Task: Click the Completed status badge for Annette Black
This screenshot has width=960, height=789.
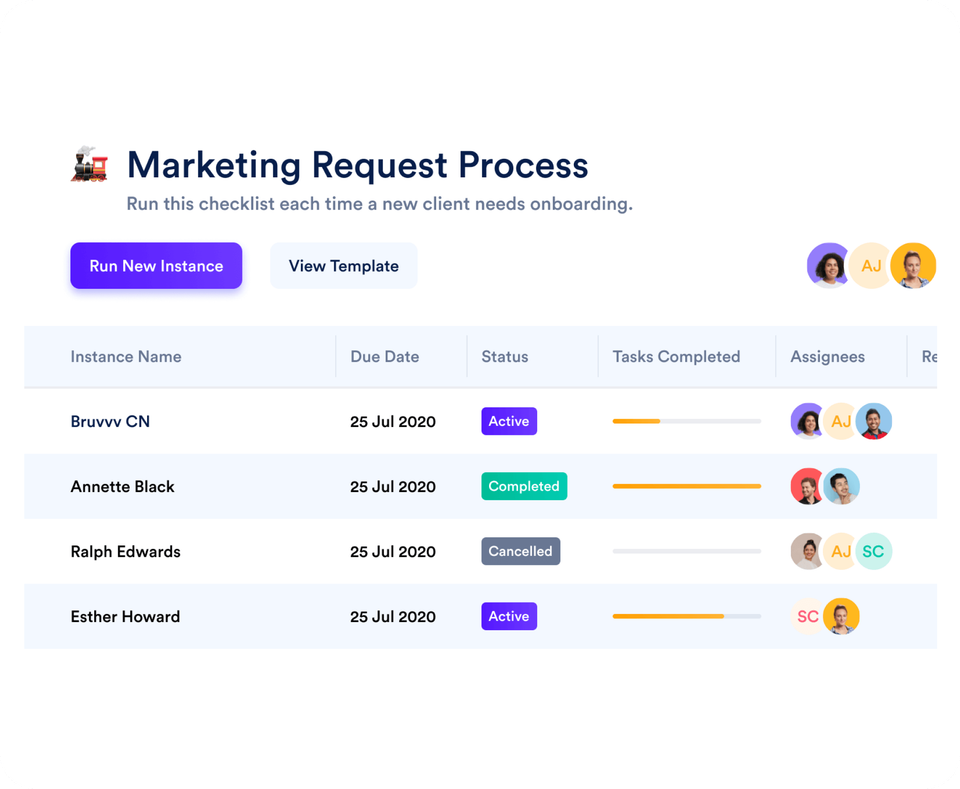Action: (524, 486)
